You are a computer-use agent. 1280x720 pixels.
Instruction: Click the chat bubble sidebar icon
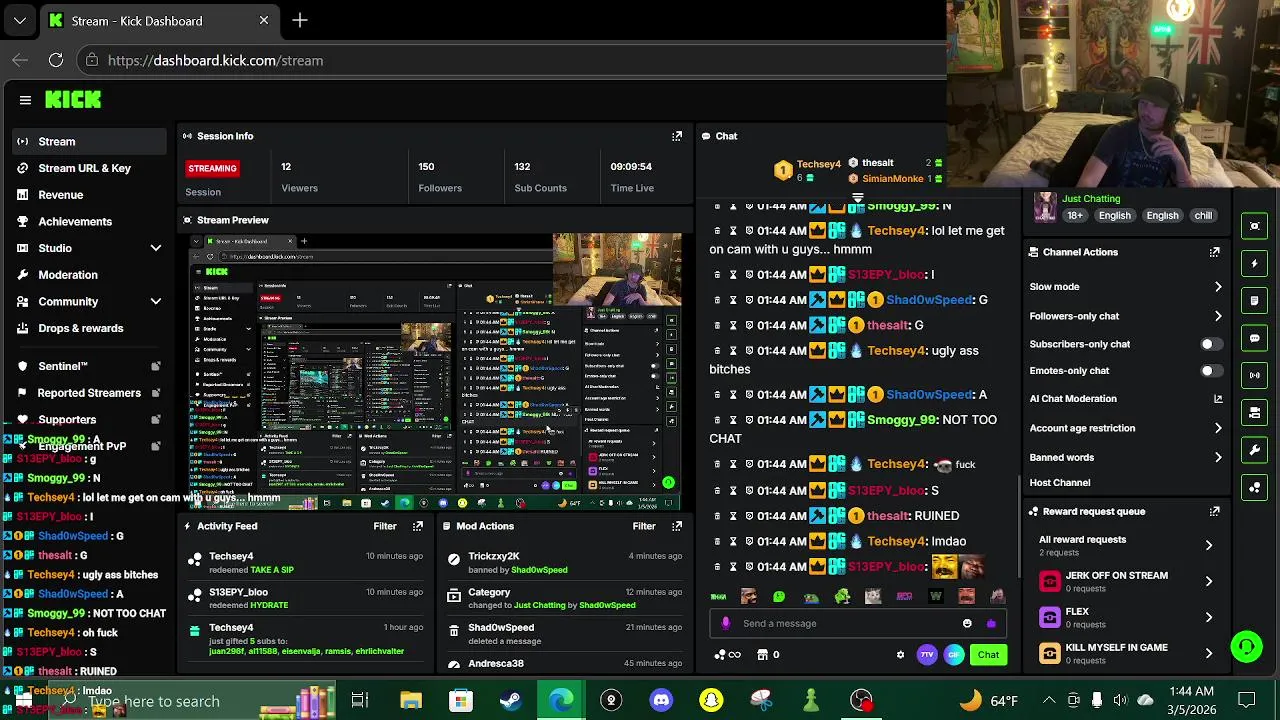tap(1255, 338)
